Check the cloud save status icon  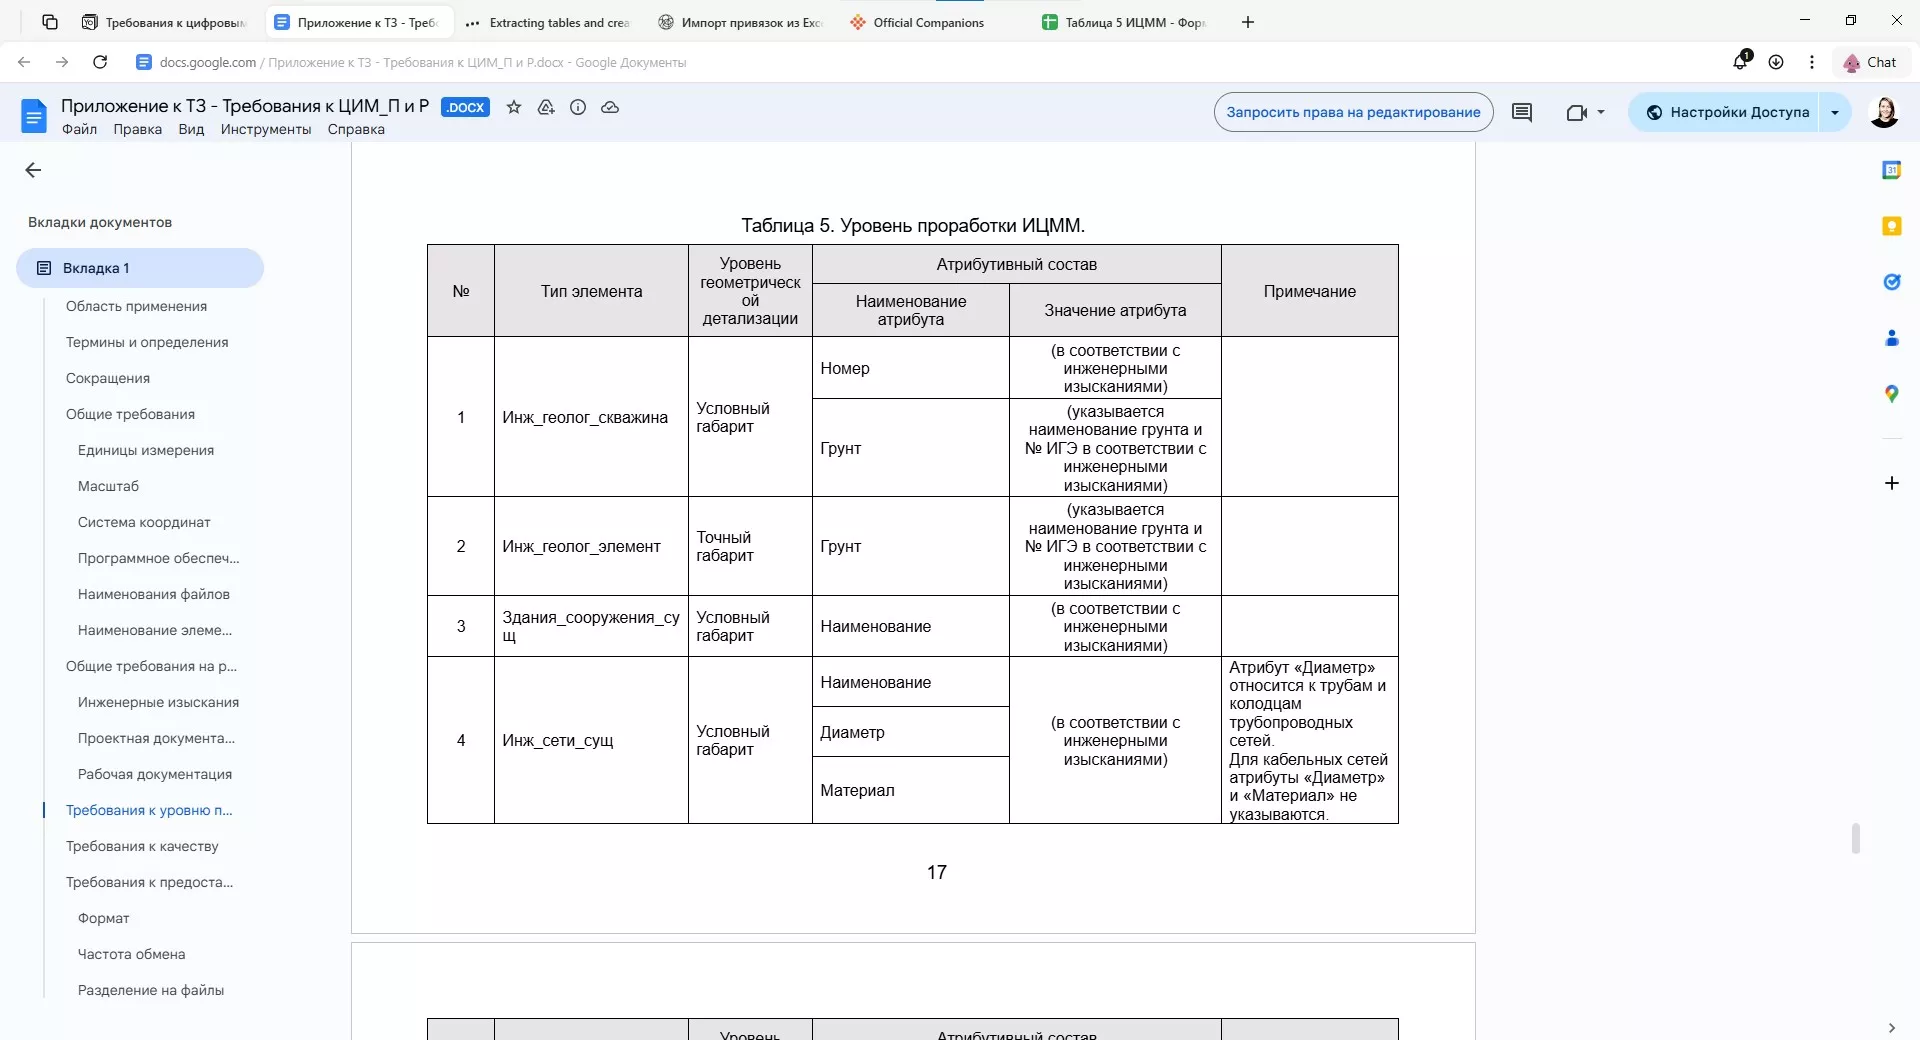610,107
